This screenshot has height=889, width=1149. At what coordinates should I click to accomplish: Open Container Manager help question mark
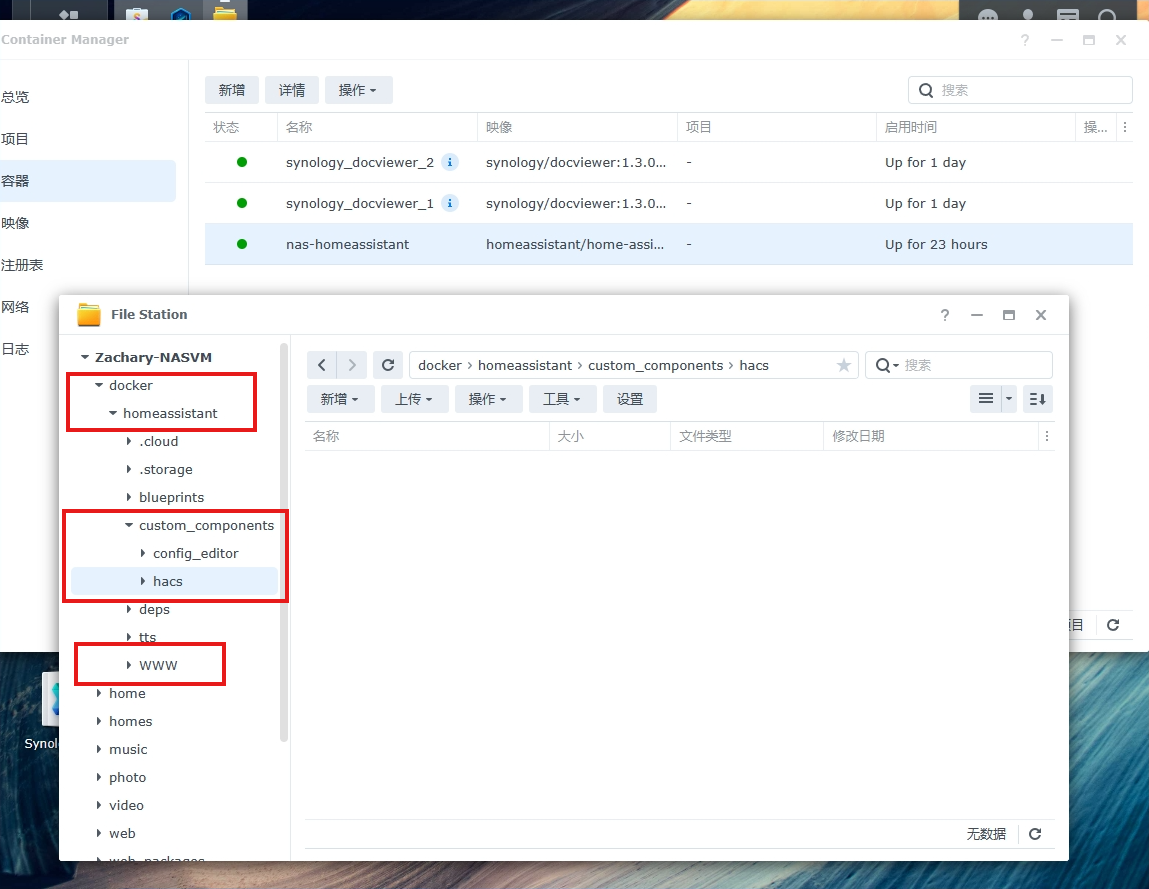(1024, 40)
